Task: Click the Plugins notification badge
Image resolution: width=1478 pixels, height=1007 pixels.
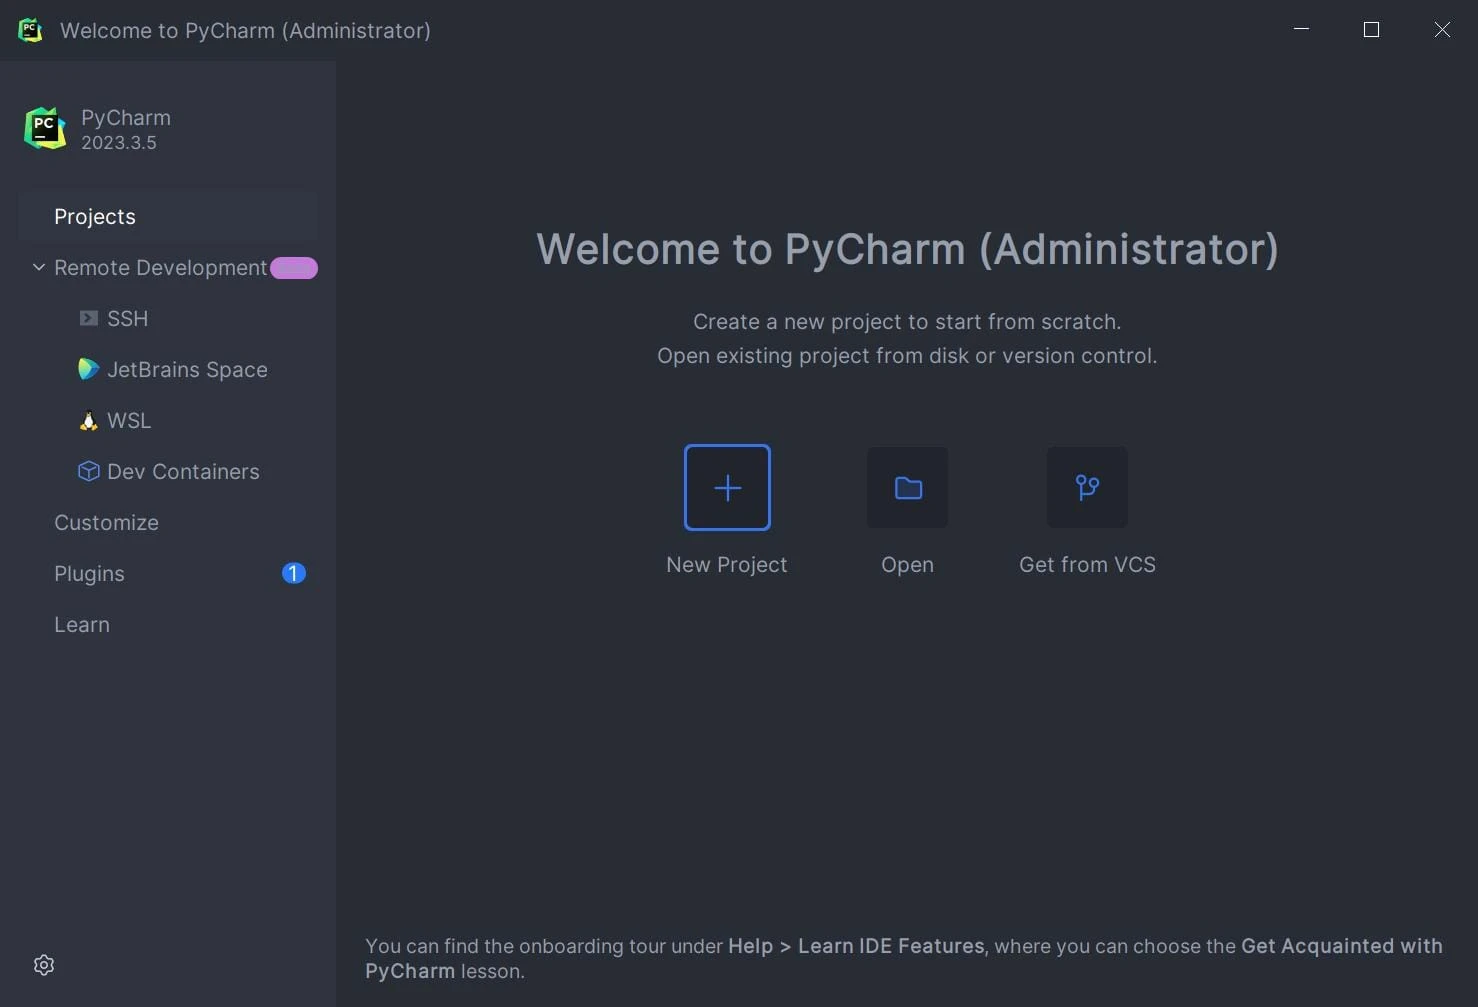Action: 293,573
